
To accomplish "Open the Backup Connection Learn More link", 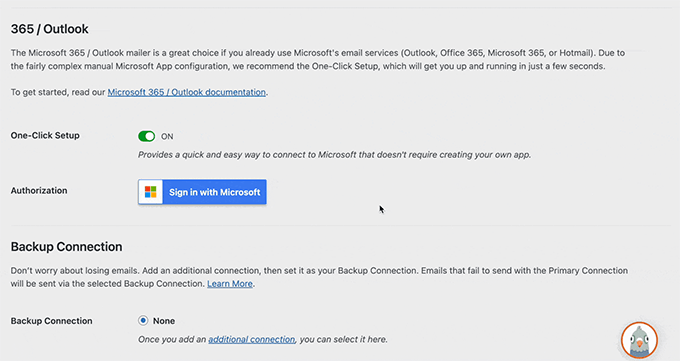I will click(230, 284).
